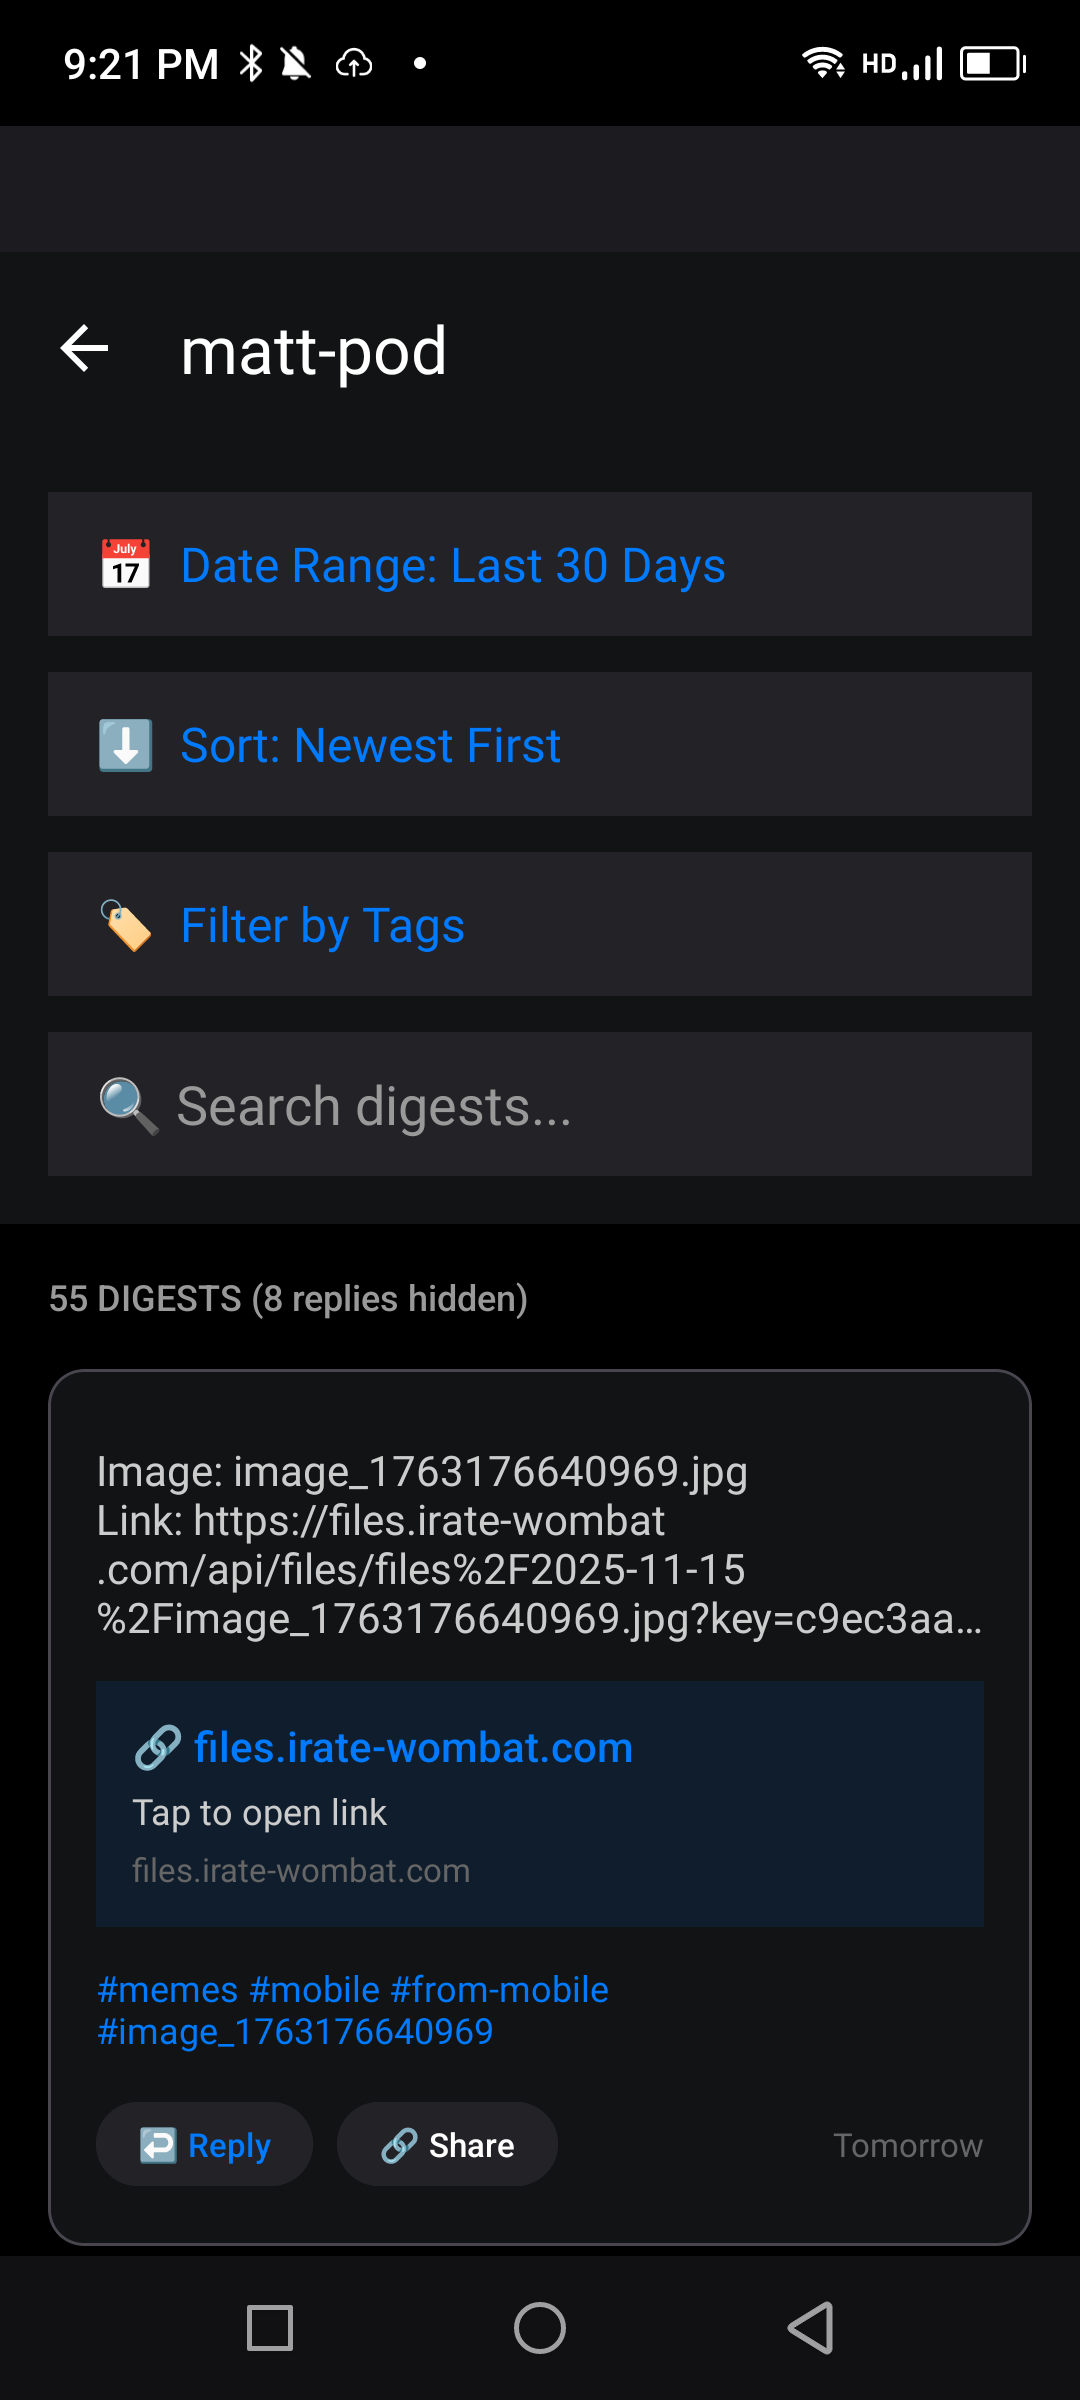Select the #from-mobile tag

coord(500,1990)
